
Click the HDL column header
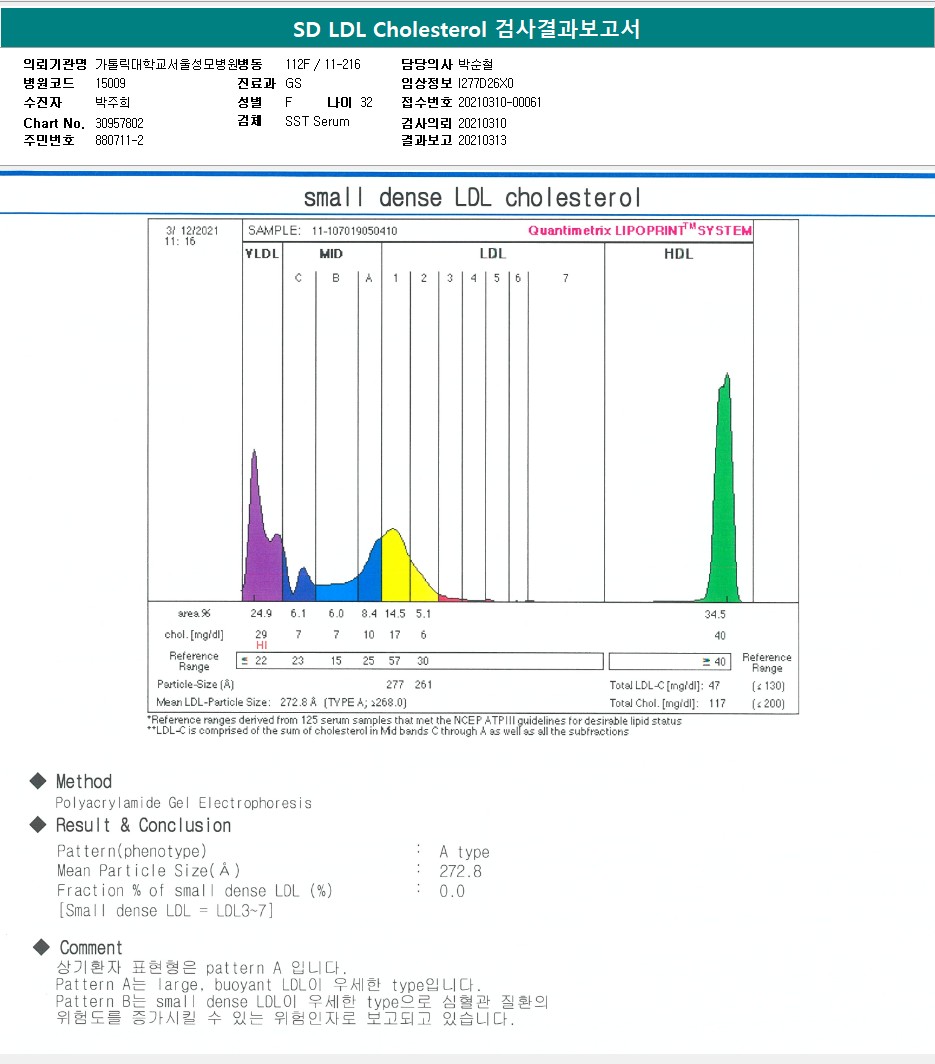coord(679,254)
